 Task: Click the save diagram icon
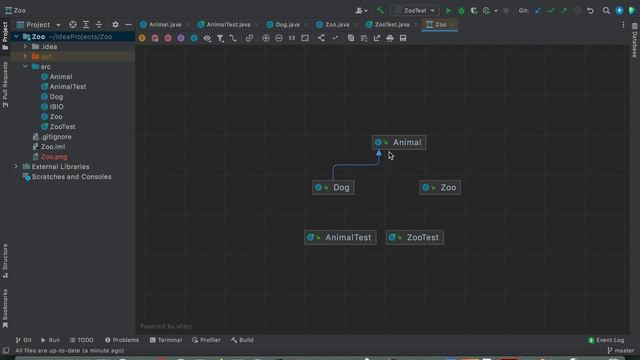(403, 38)
